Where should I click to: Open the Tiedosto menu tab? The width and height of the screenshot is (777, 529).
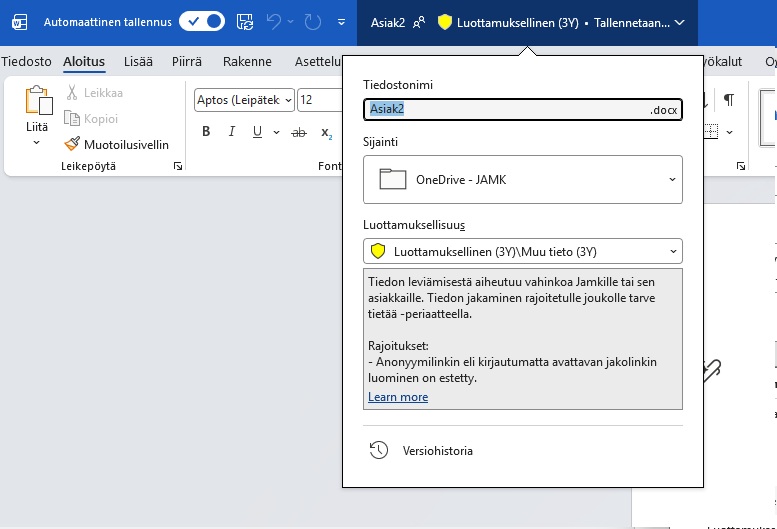(27, 61)
